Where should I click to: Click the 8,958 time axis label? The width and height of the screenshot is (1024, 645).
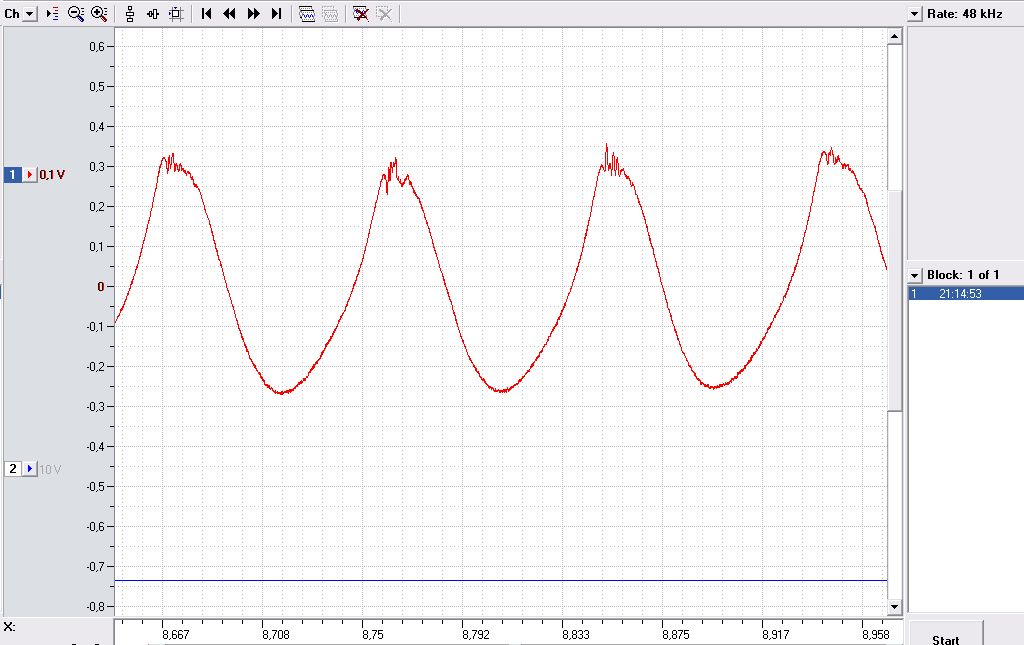click(875, 635)
